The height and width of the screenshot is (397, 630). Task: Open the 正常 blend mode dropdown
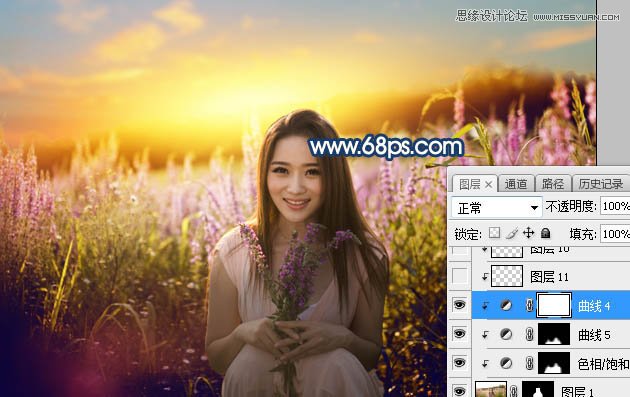(x=497, y=208)
